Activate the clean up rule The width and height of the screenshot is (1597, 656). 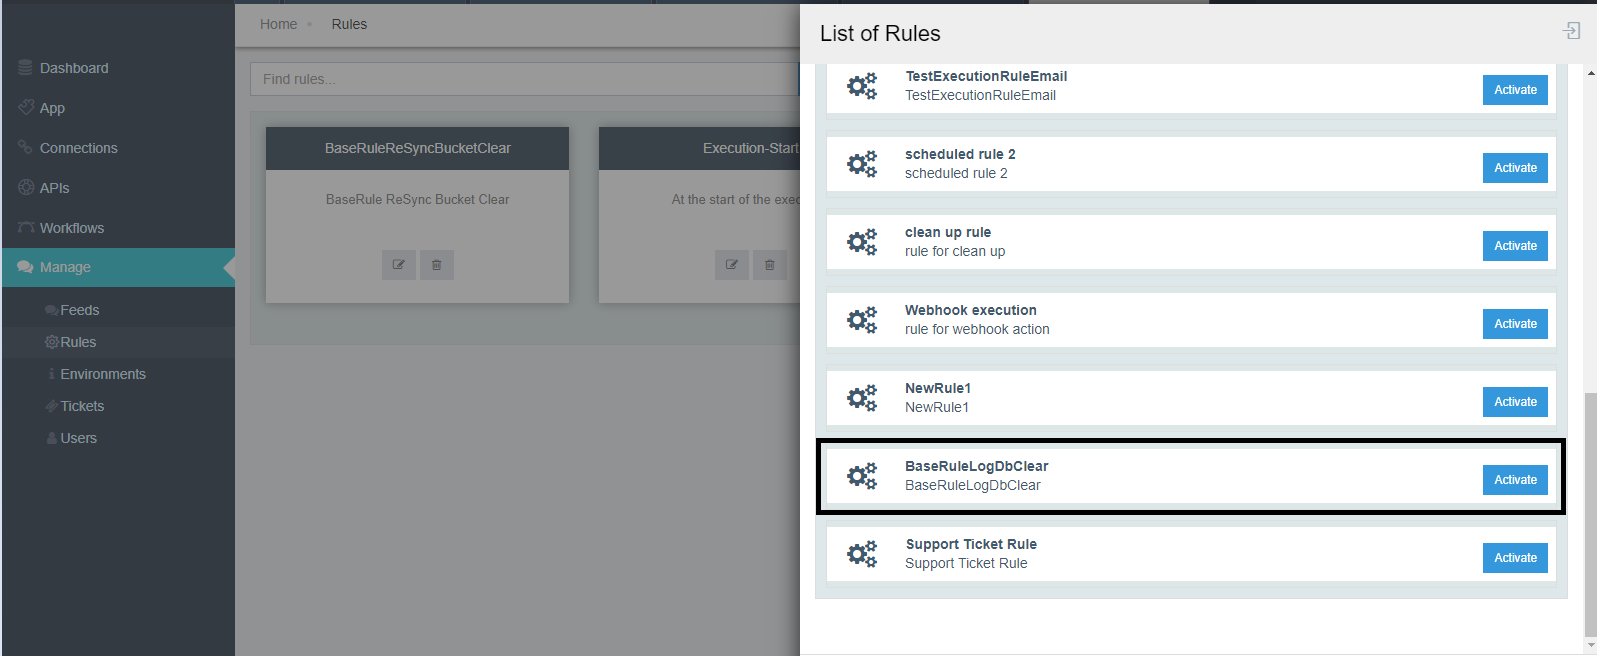tap(1515, 246)
